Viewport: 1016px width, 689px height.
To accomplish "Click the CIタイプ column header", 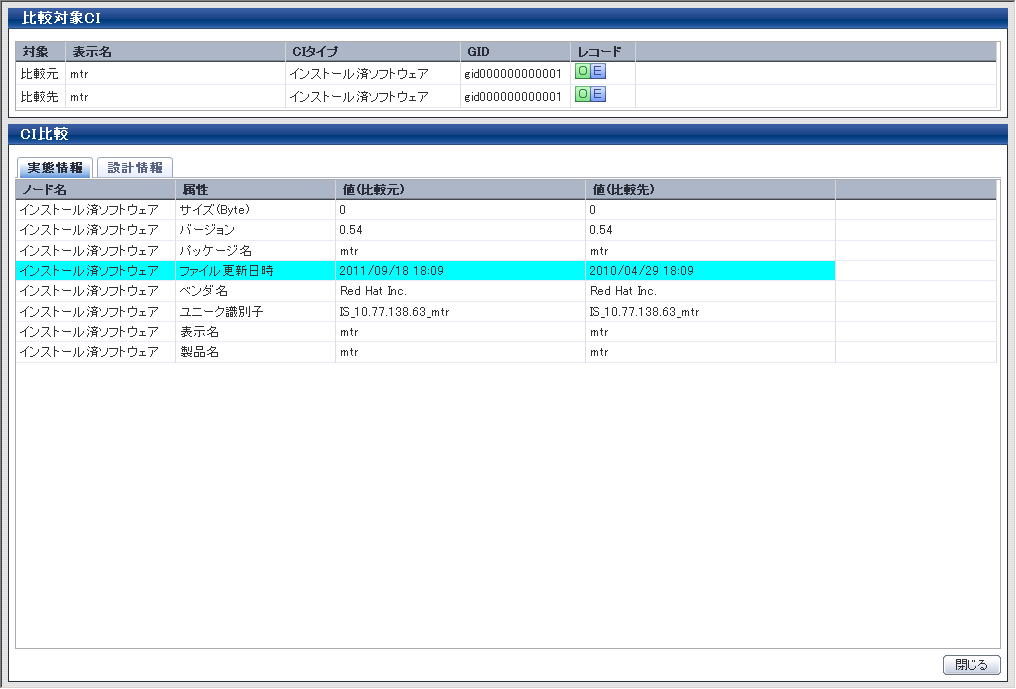I will [371, 51].
